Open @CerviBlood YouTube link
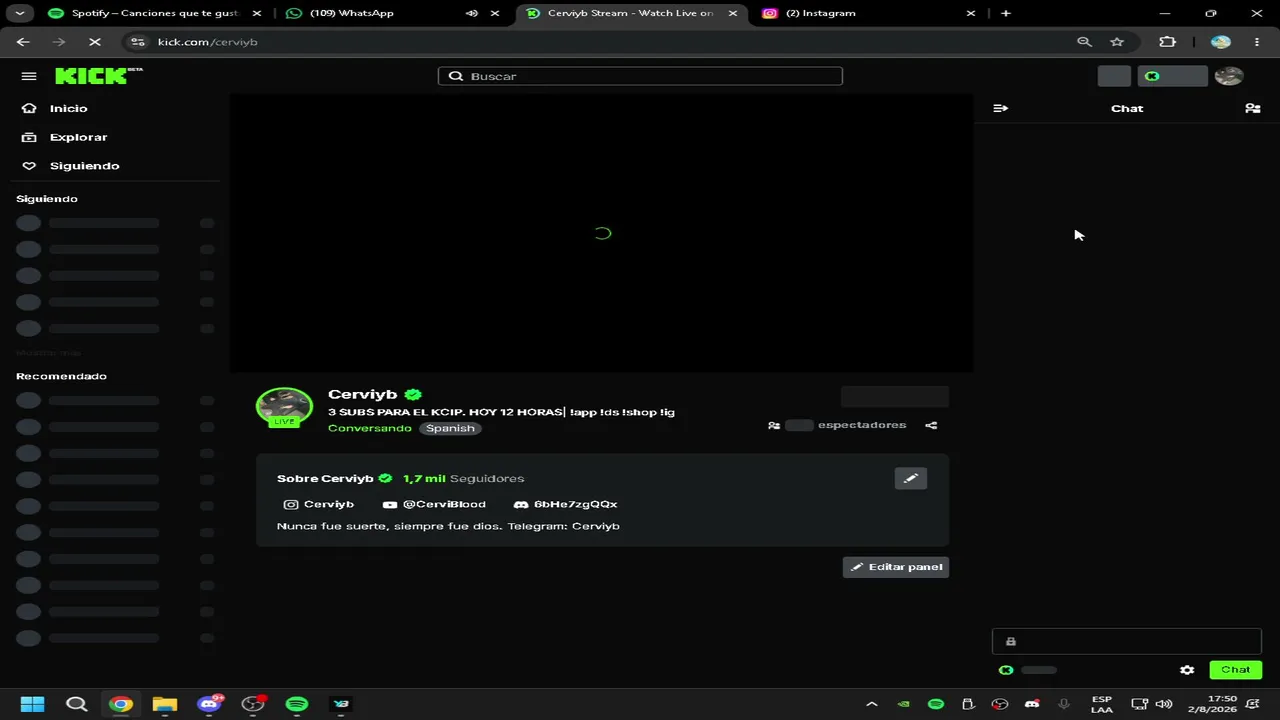The image size is (1280, 720). pyautogui.click(x=434, y=504)
